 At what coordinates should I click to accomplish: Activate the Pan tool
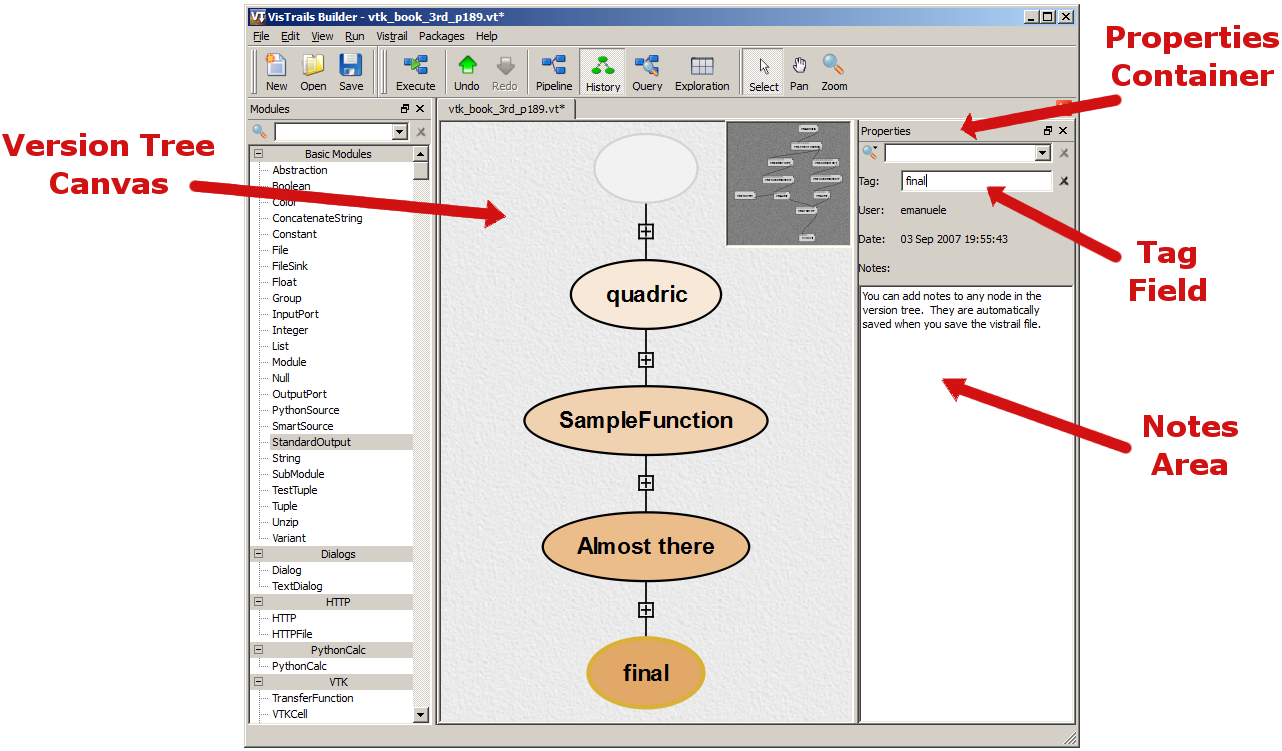pyautogui.click(x=799, y=72)
